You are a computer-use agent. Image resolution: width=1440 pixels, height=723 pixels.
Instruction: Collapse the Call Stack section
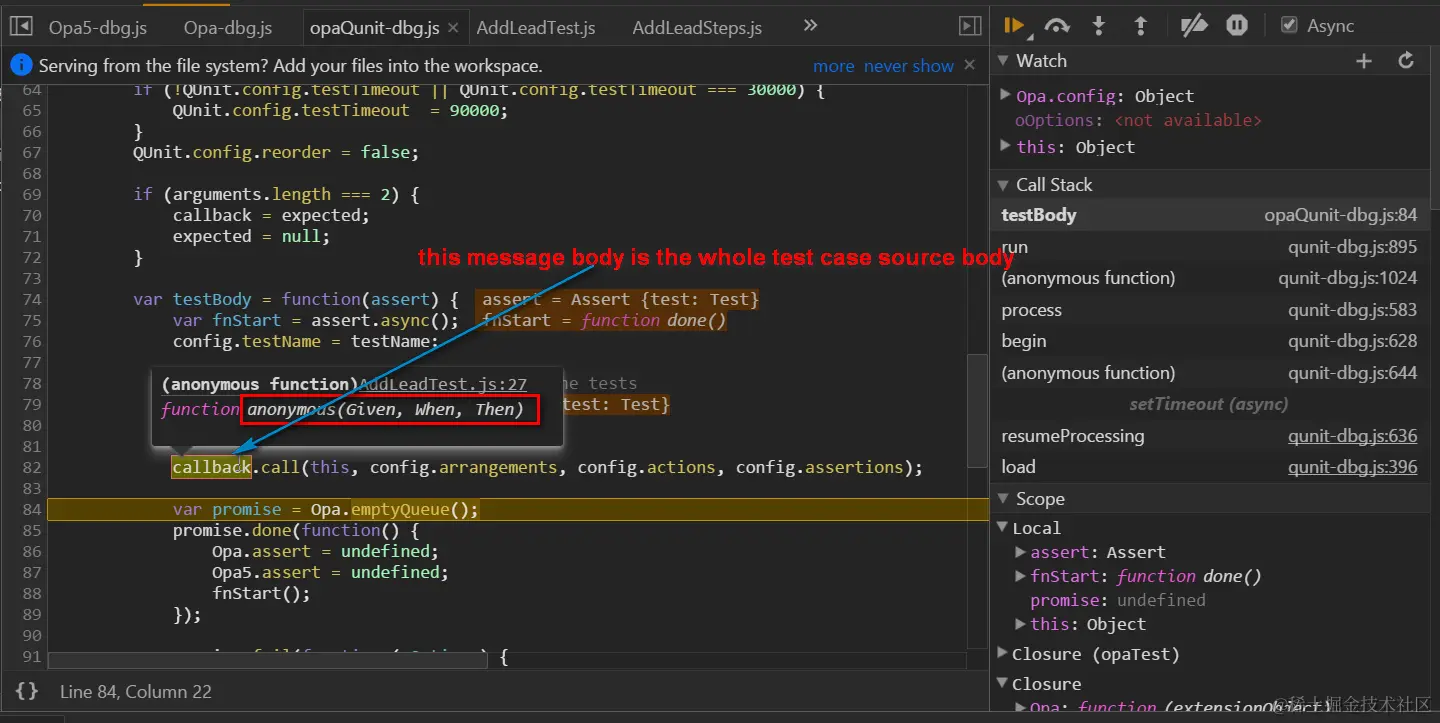pyautogui.click(x=1004, y=185)
